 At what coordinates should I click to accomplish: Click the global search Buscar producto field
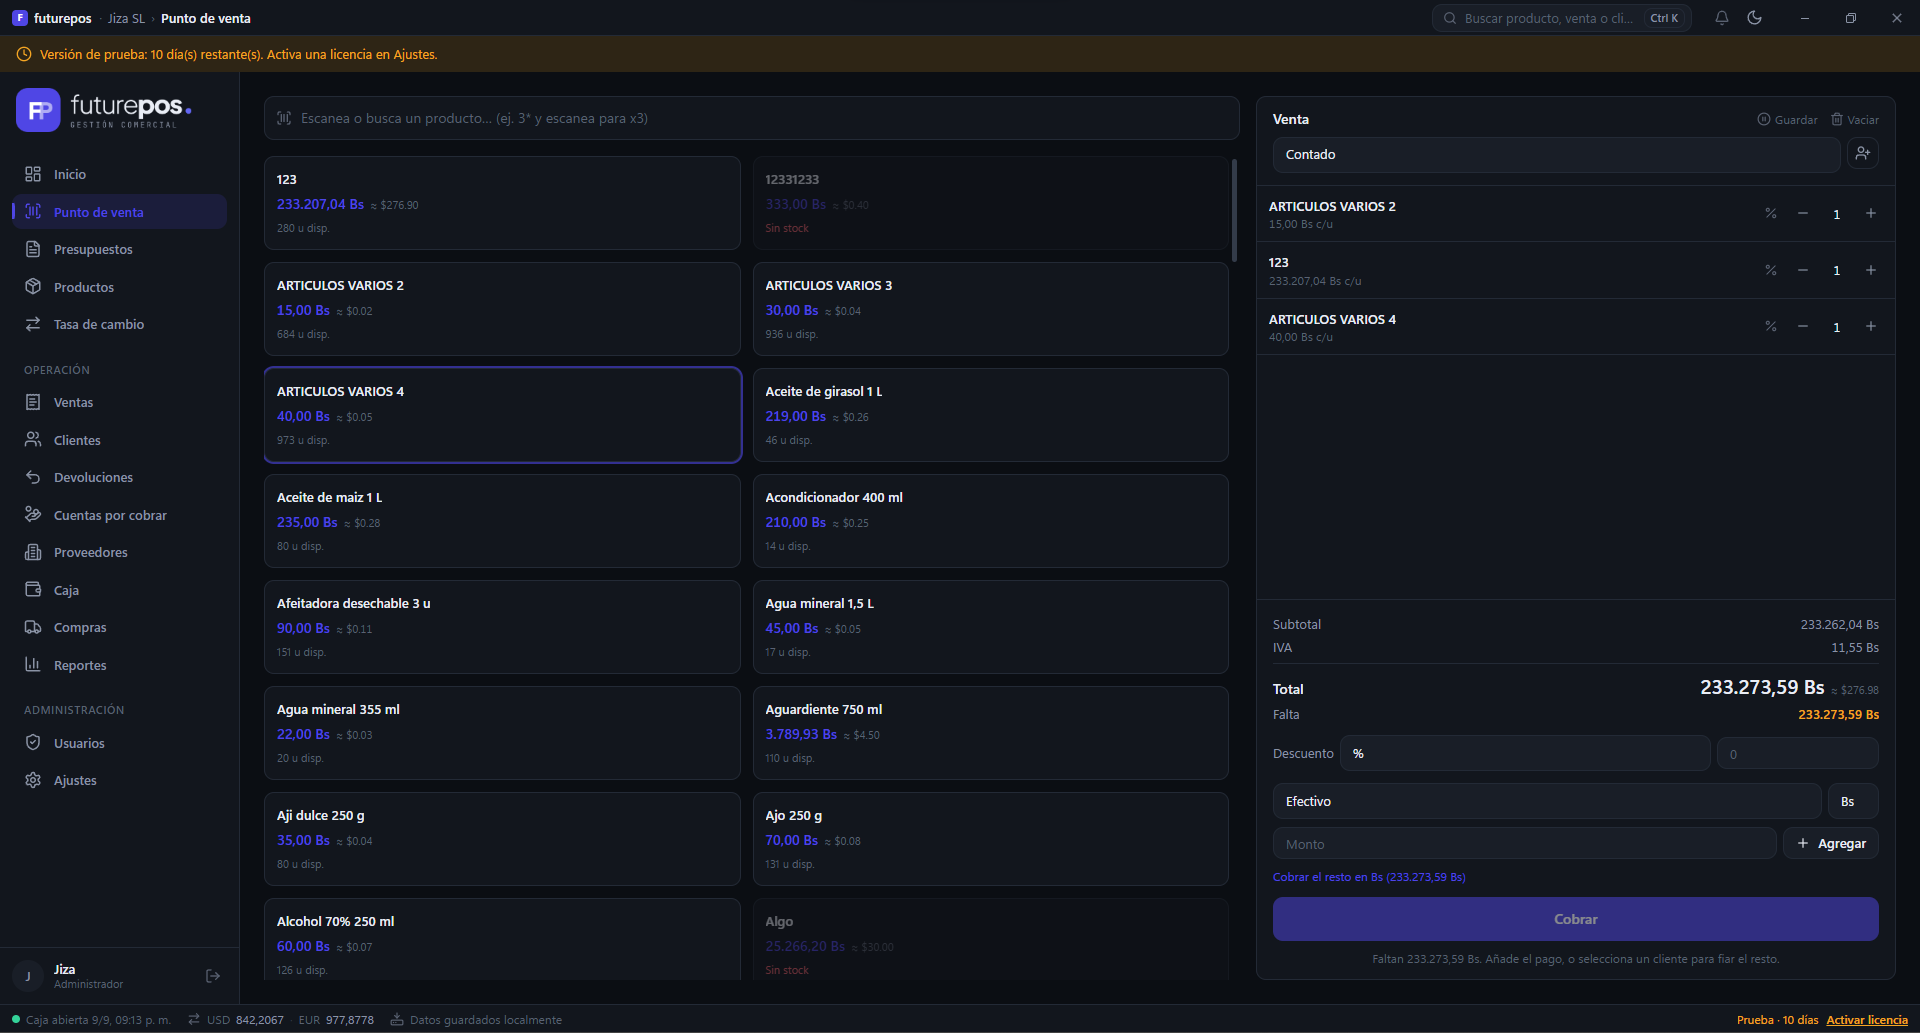(1561, 18)
